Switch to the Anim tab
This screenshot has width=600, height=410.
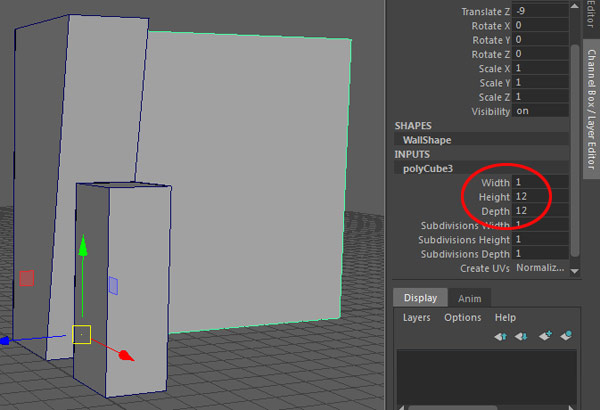click(x=467, y=298)
